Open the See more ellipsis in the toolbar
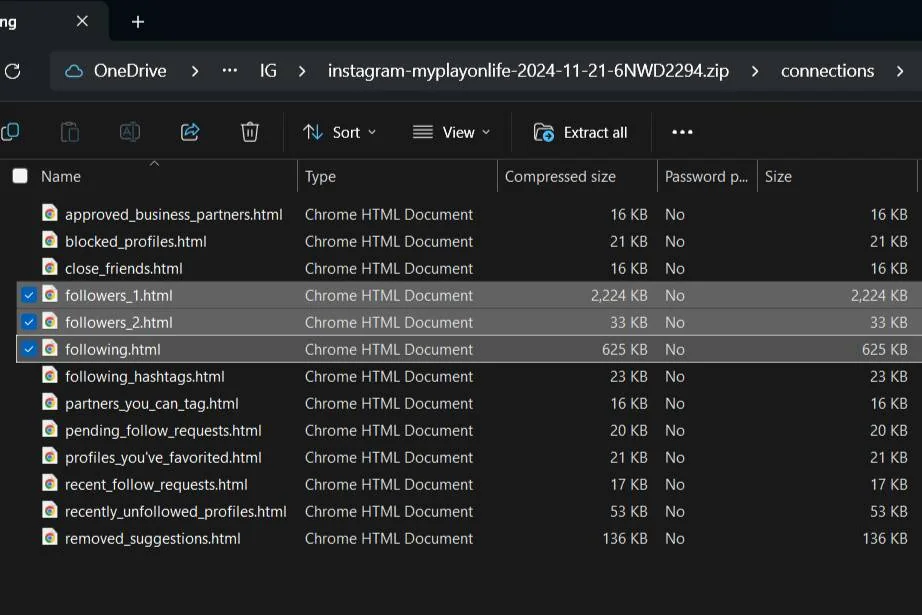This screenshot has height=615, width=922. (682, 131)
